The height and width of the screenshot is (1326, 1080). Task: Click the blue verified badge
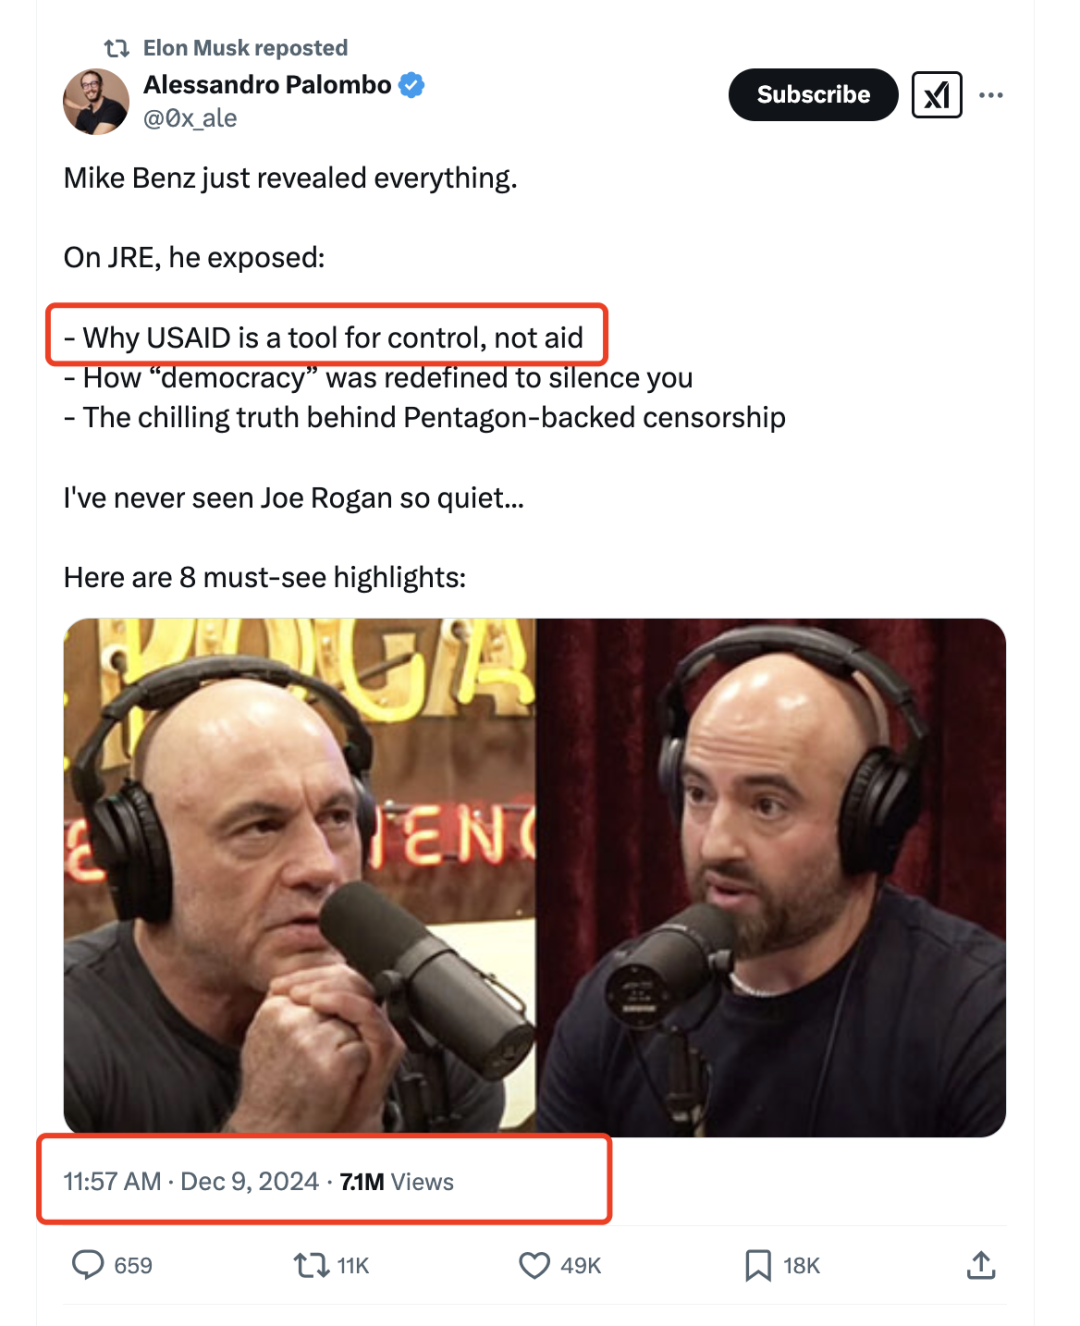[x=412, y=85]
